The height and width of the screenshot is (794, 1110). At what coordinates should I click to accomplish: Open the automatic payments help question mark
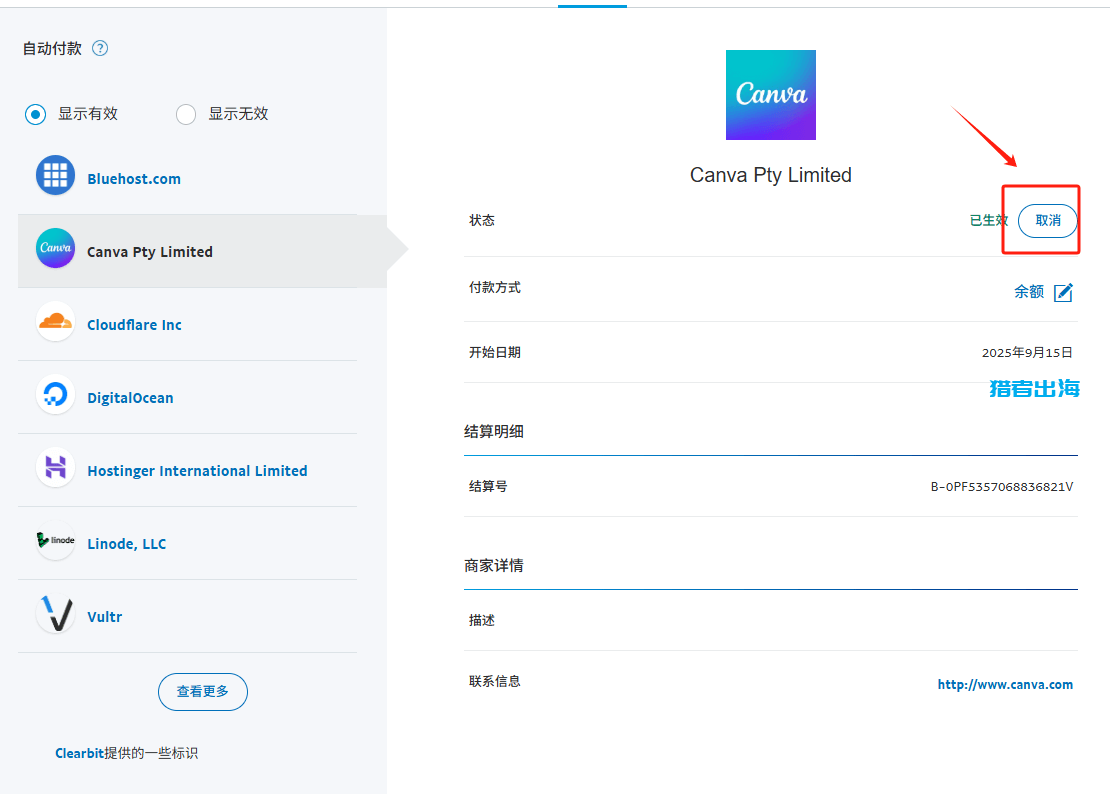(x=101, y=48)
